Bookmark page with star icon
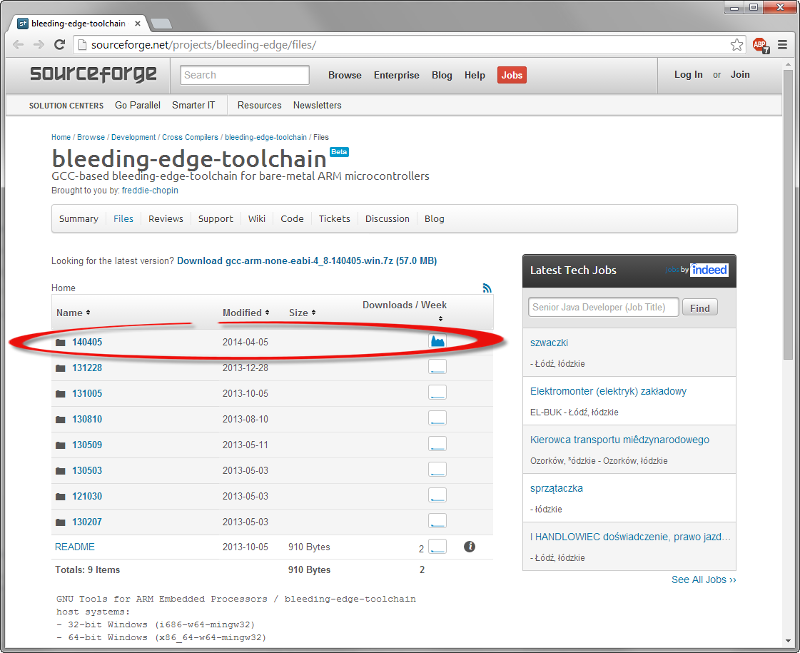 pos(736,45)
